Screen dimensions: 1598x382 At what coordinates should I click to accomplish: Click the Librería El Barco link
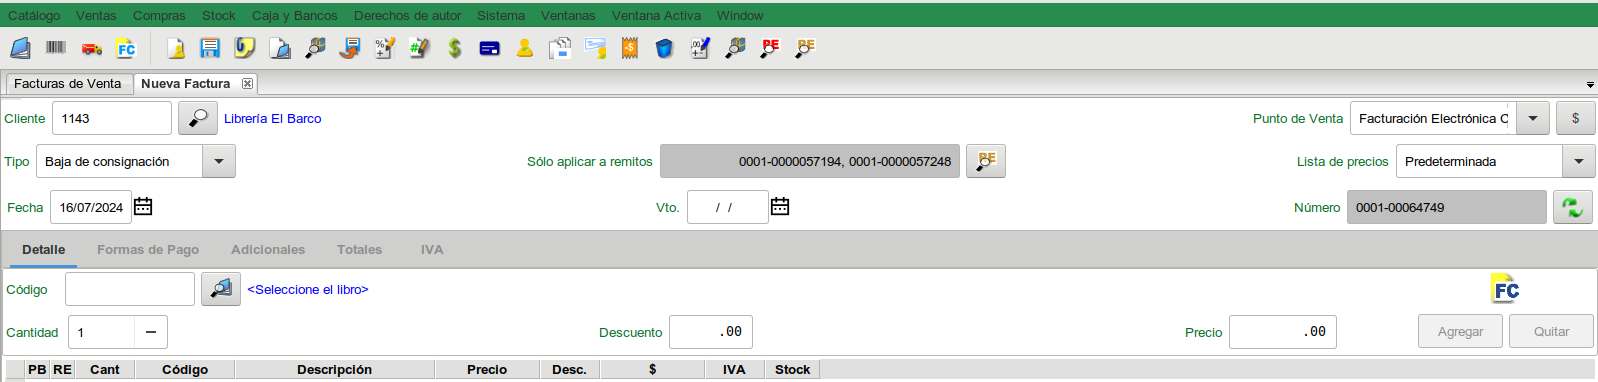coord(273,118)
